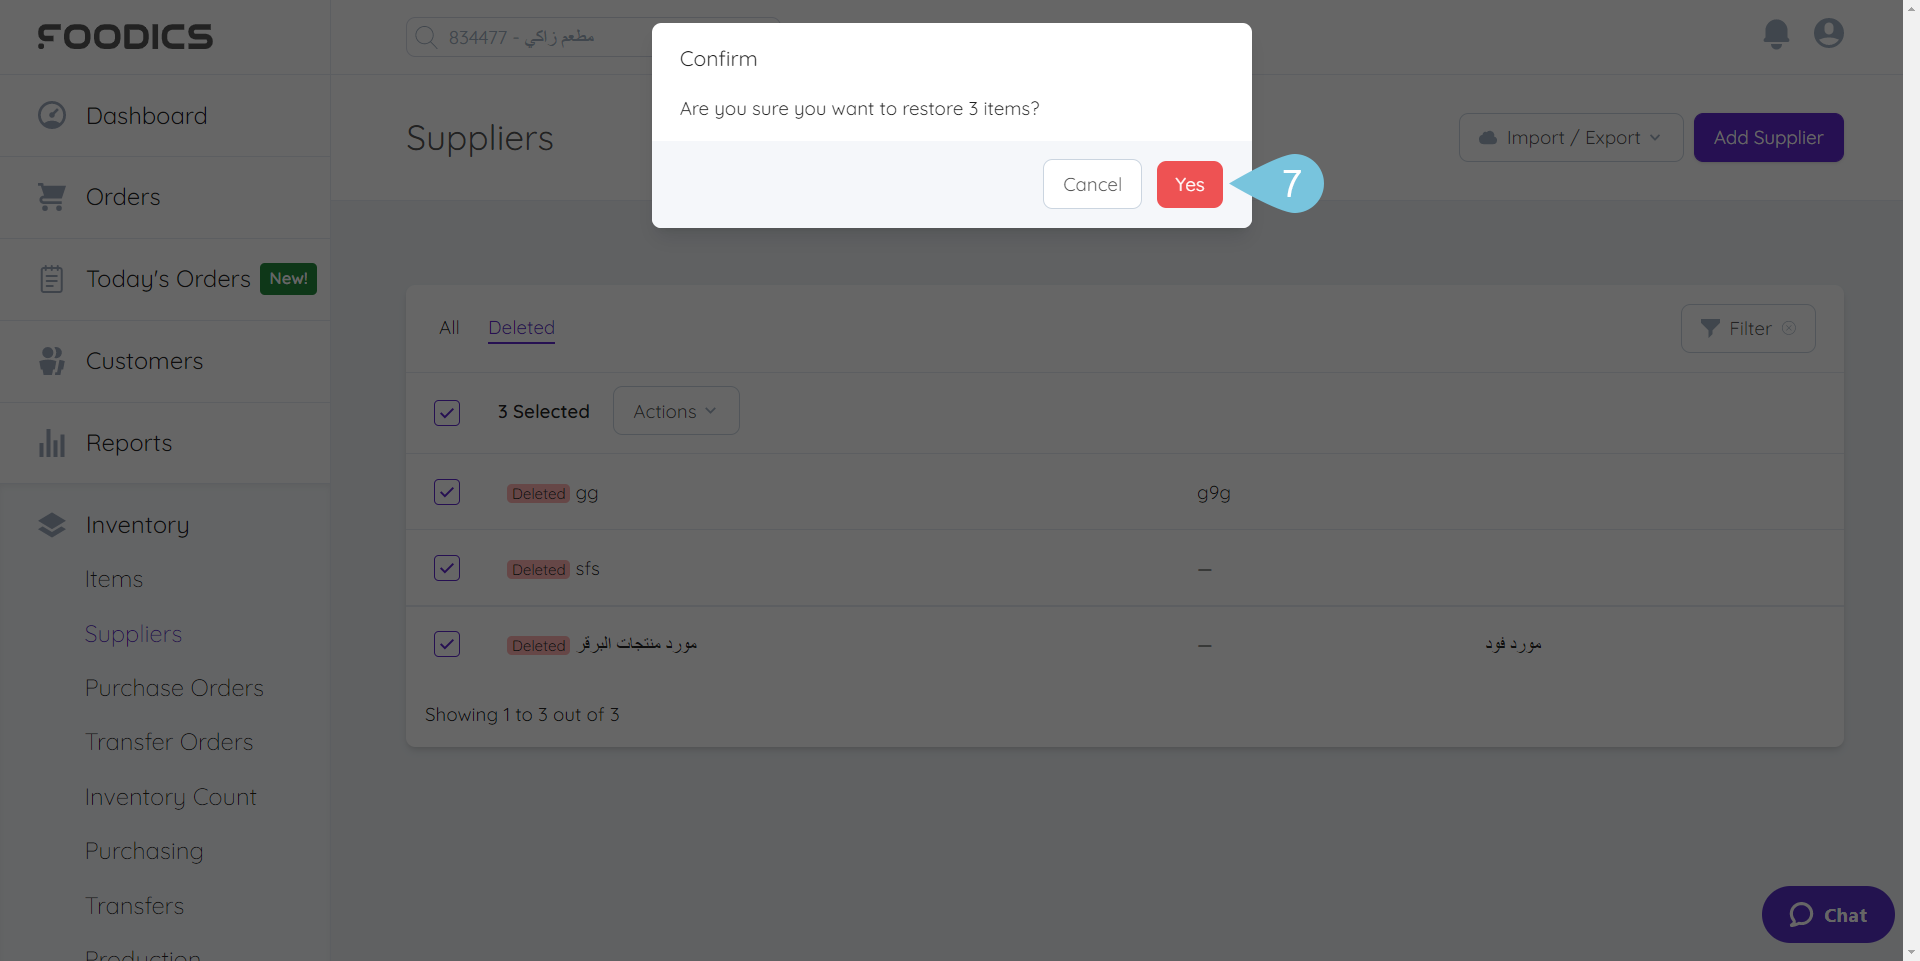
Task: Confirm restore by clicking Yes
Action: [1189, 185]
